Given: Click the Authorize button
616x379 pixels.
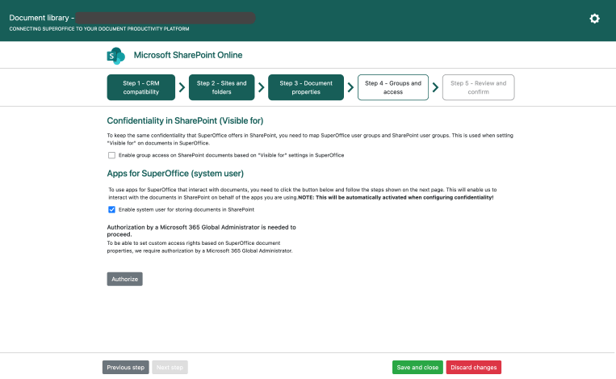Looking at the screenshot, I should [125, 279].
